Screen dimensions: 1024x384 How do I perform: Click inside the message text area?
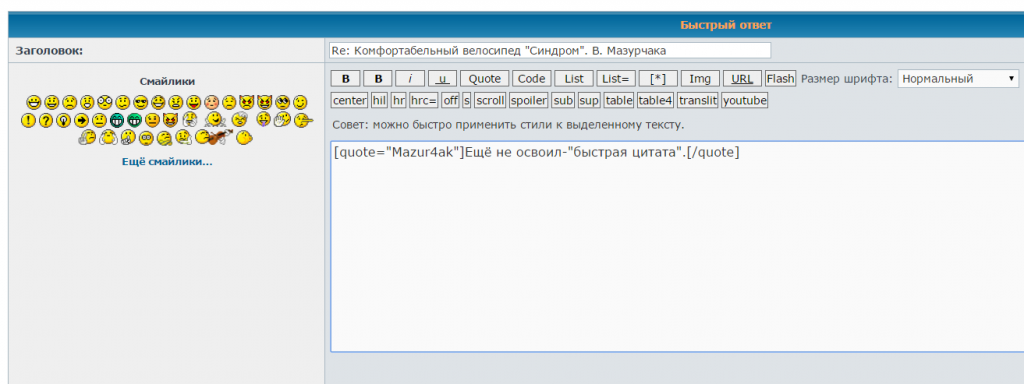[677, 246]
